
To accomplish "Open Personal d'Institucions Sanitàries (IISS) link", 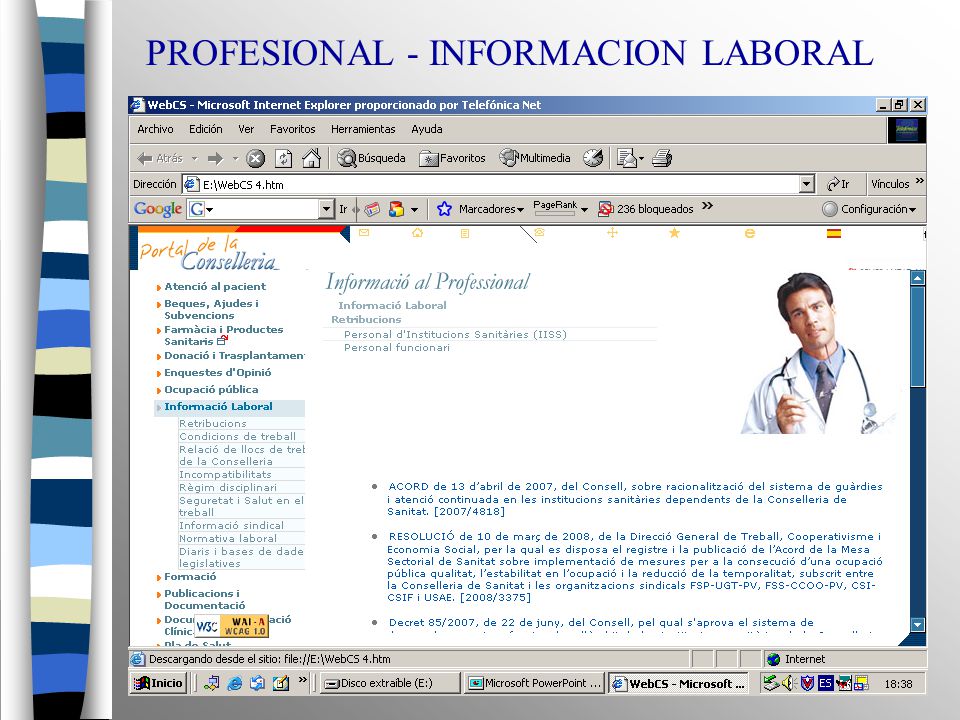I will [455, 334].
